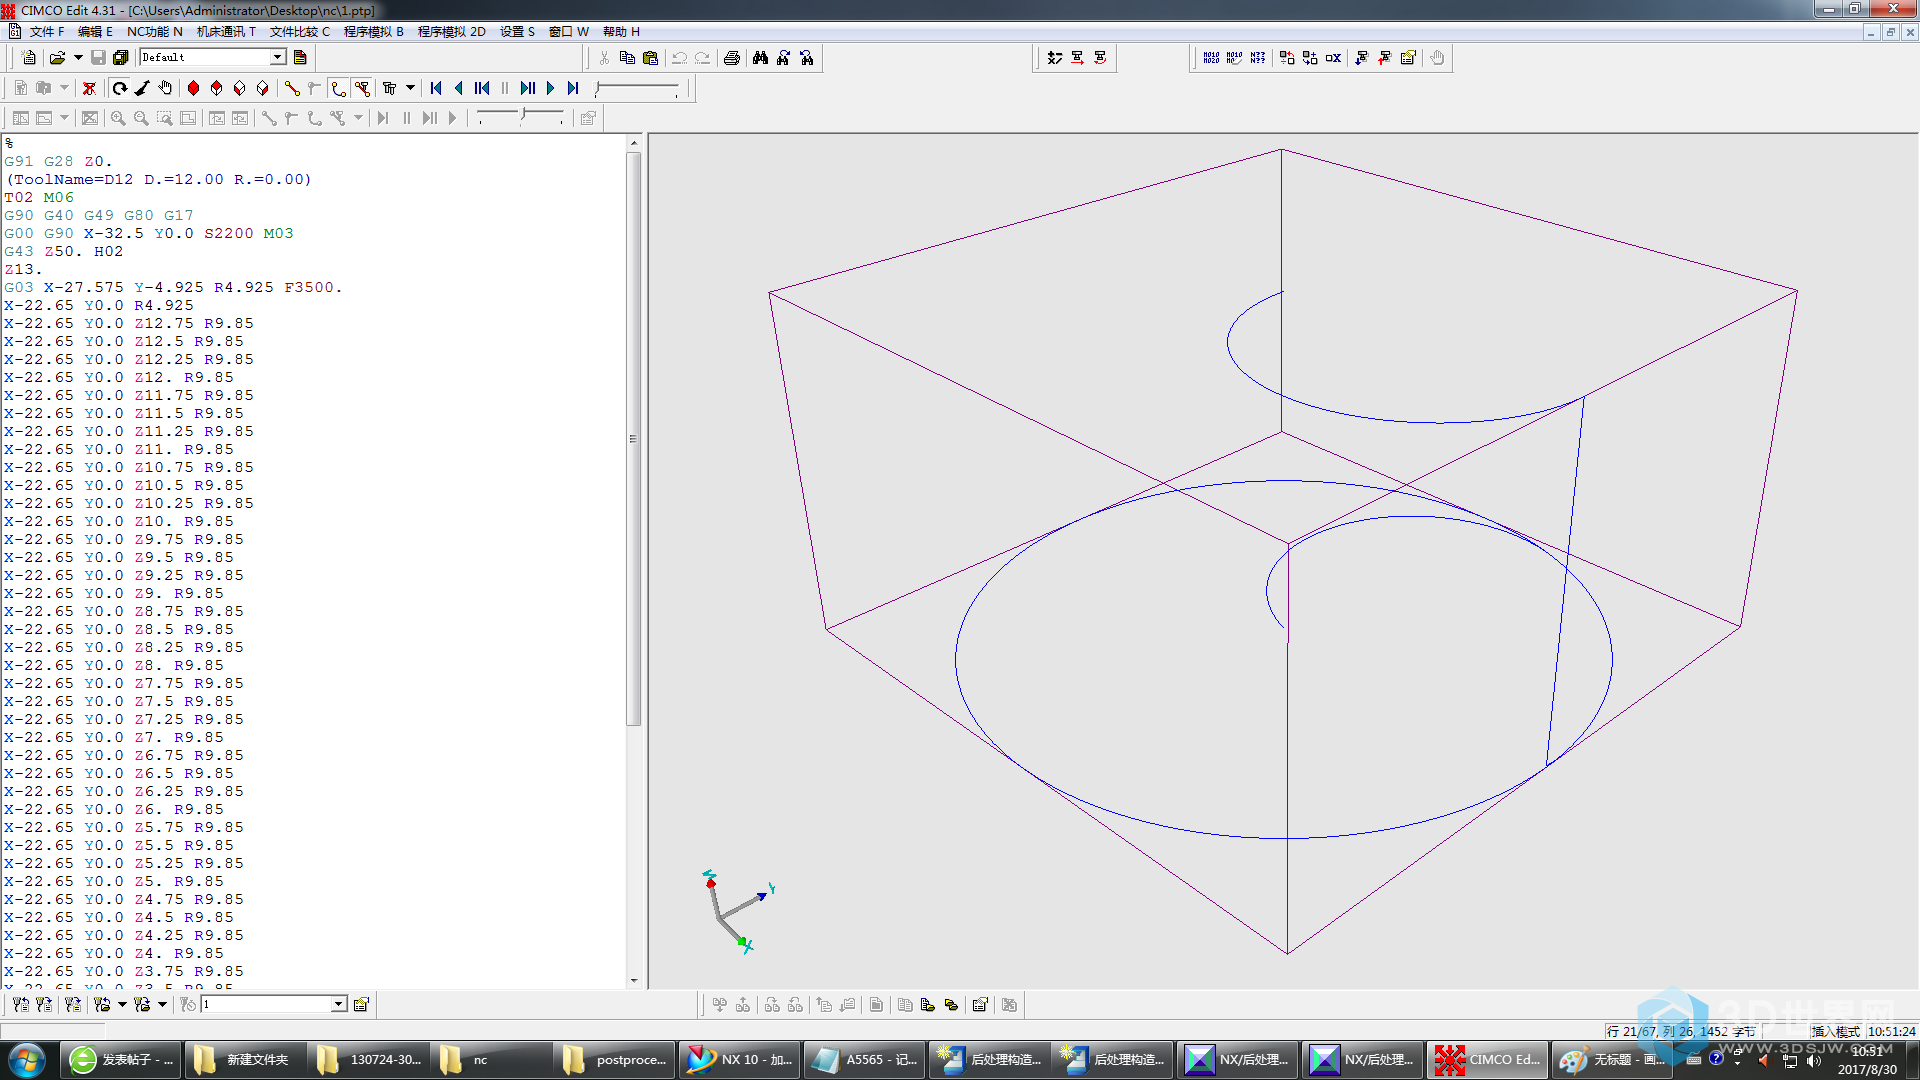
Task: Open the 帮助 H menu
Action: (621, 32)
